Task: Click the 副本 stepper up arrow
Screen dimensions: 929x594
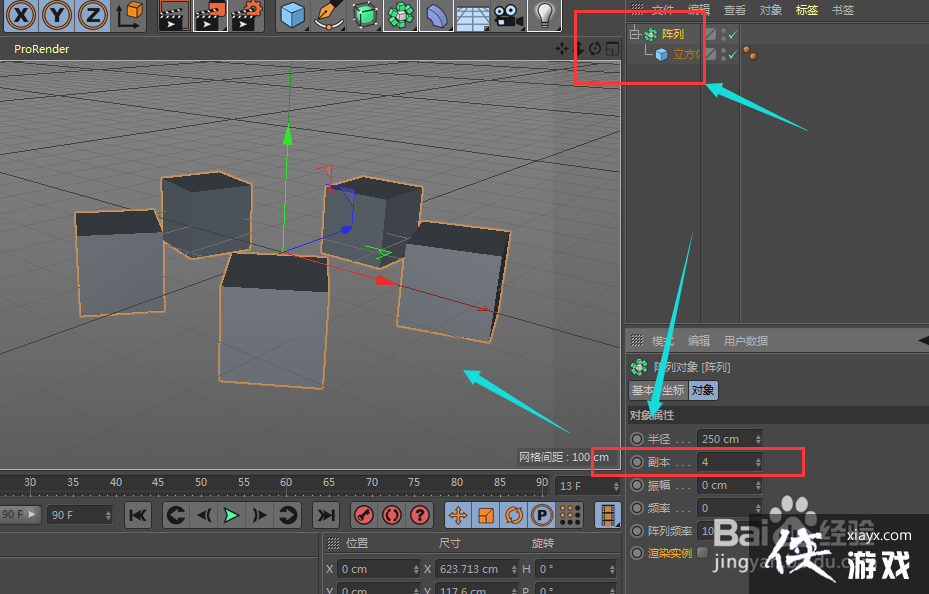Action: (x=758, y=458)
